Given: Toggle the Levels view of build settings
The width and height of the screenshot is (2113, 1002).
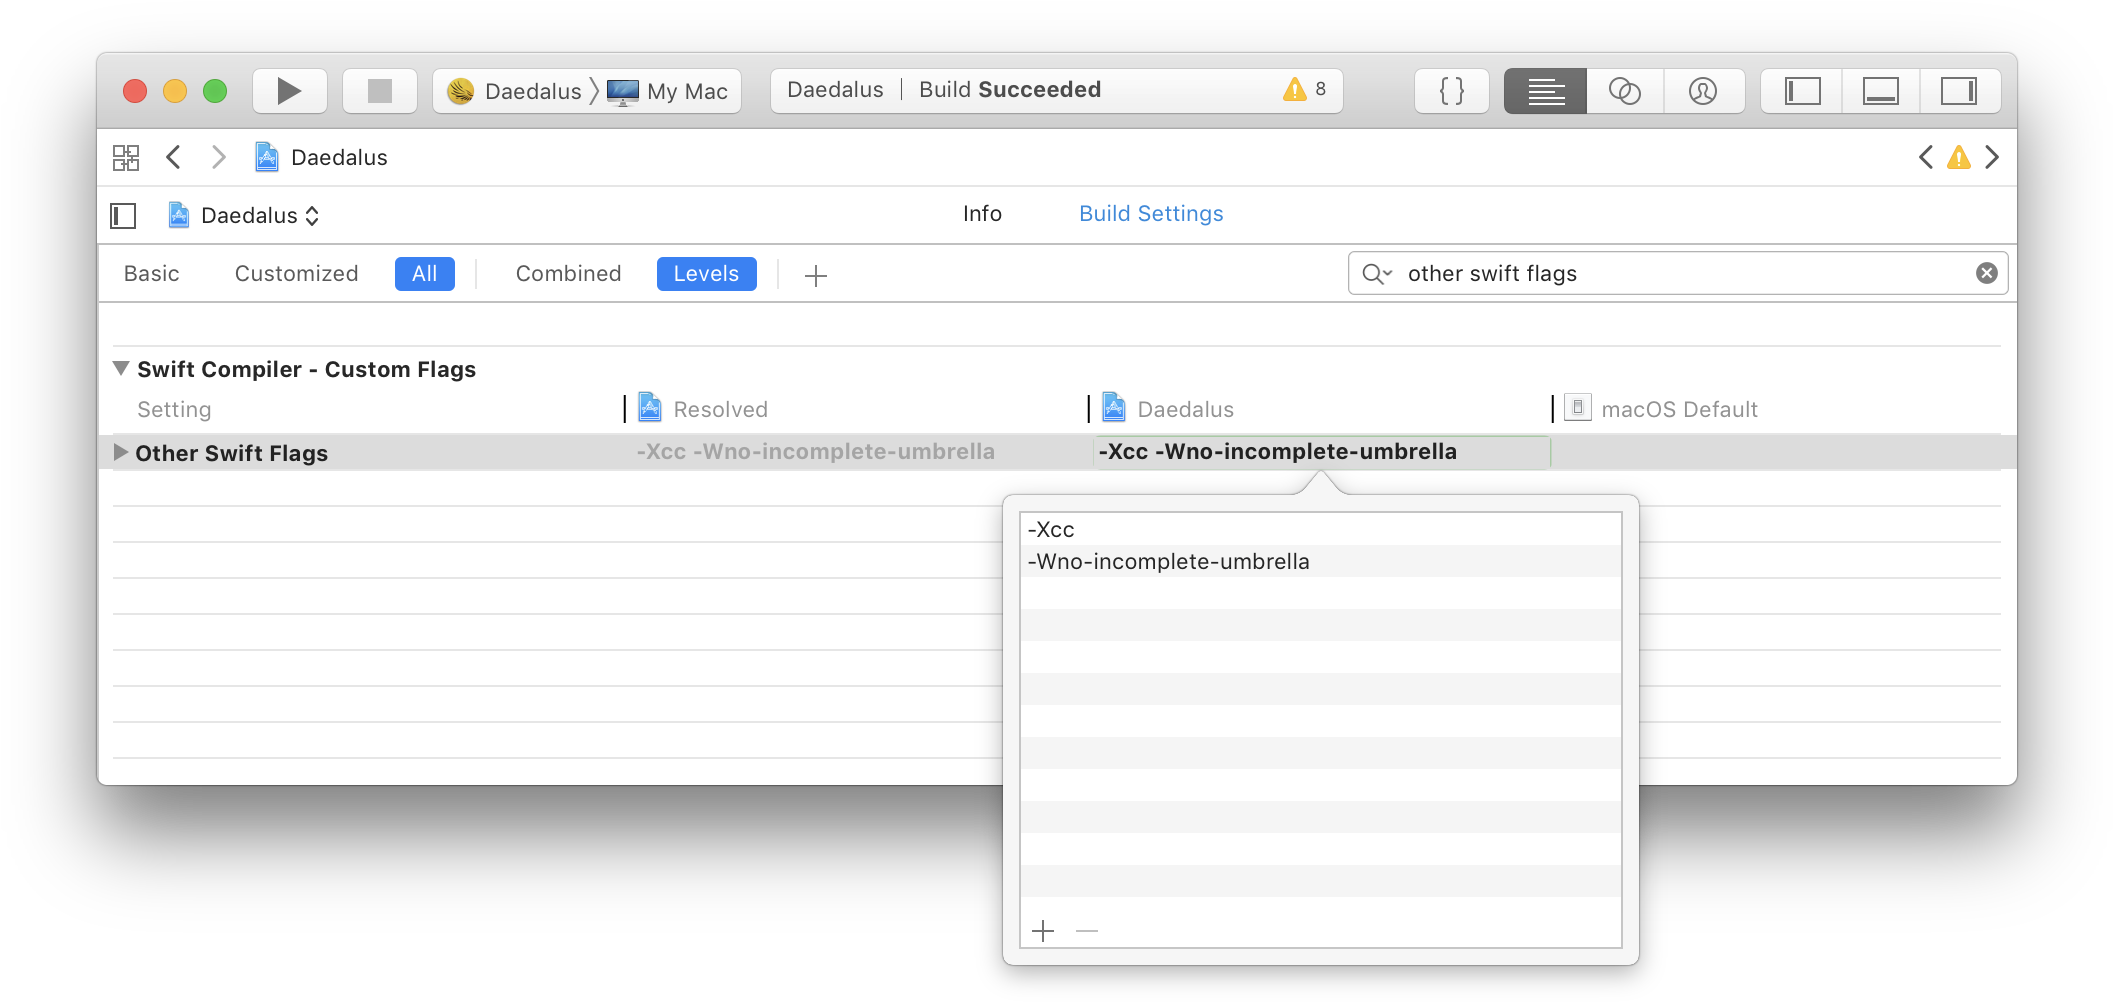Looking at the screenshot, I should 706,273.
